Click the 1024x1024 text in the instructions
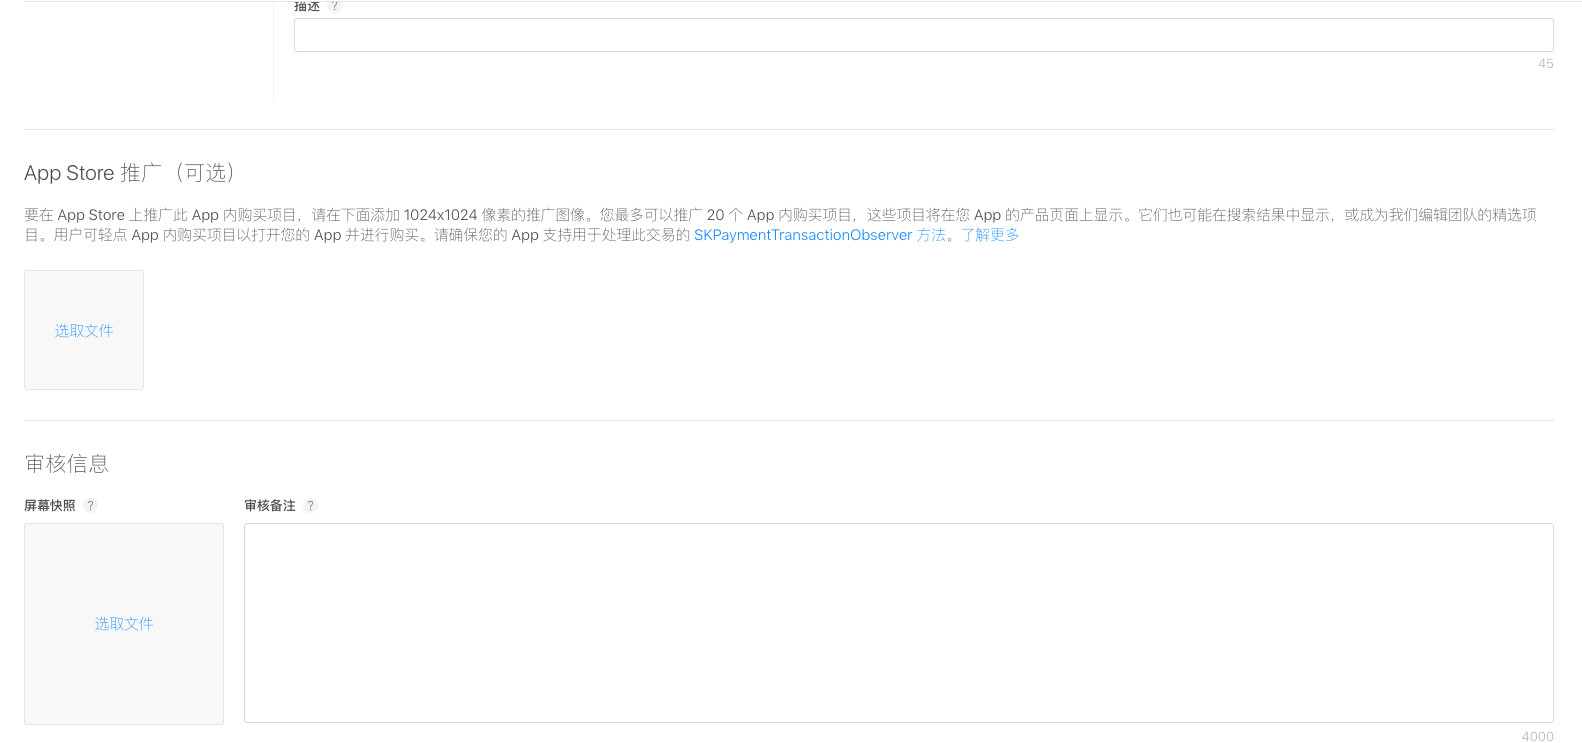Image resolution: width=1582 pixels, height=743 pixels. [440, 215]
